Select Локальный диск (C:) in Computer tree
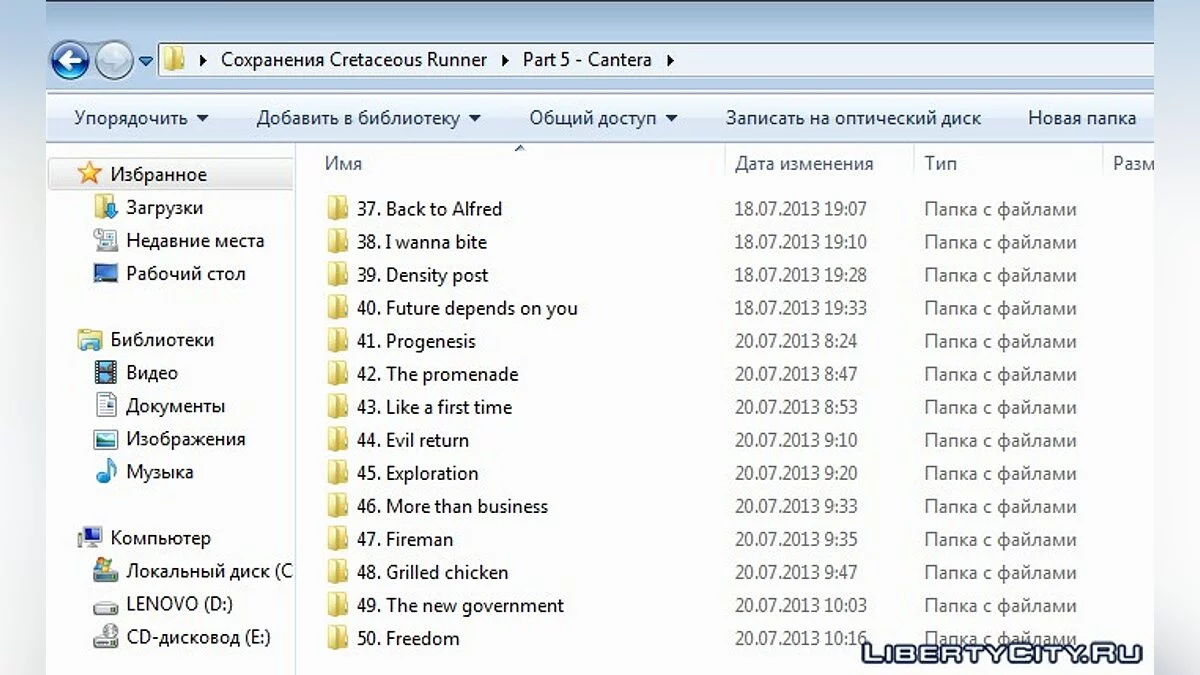The height and width of the screenshot is (675, 1200). (208, 571)
